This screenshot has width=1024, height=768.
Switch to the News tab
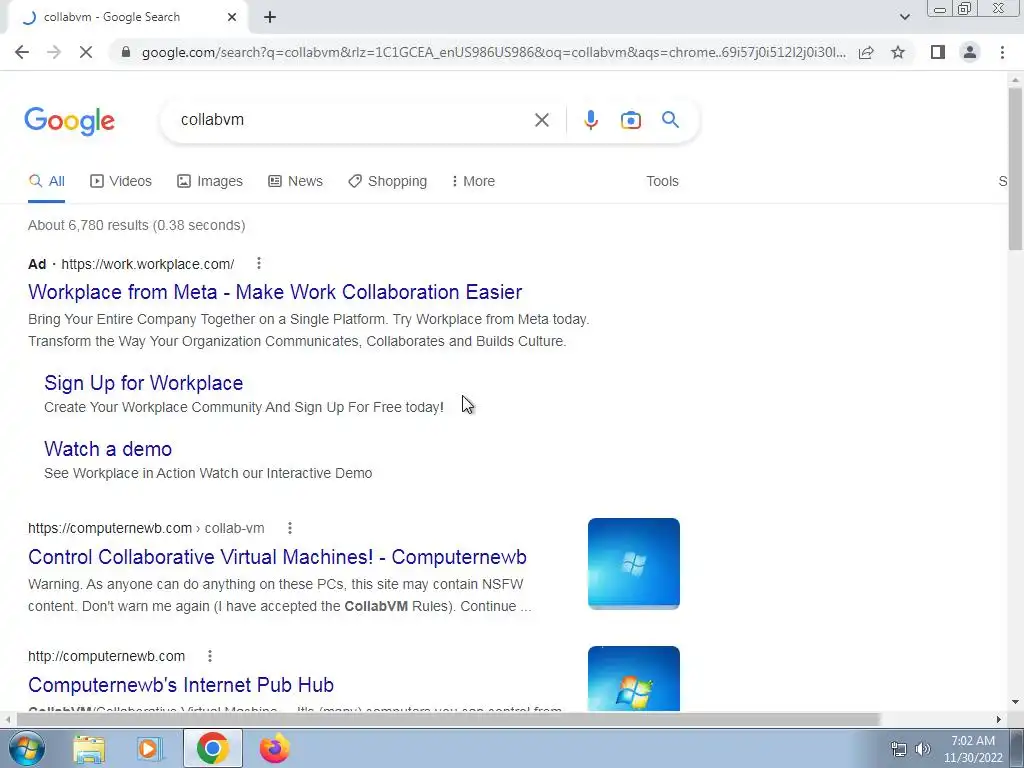point(295,181)
